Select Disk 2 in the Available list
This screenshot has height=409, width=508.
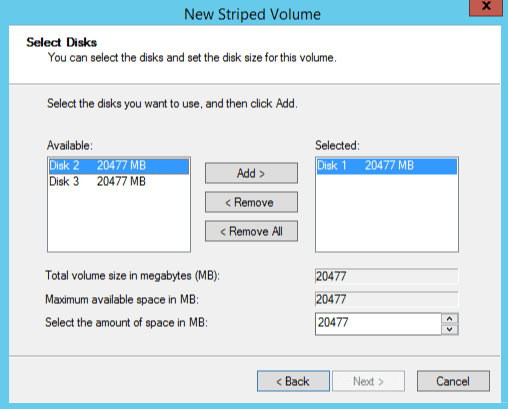(119, 166)
